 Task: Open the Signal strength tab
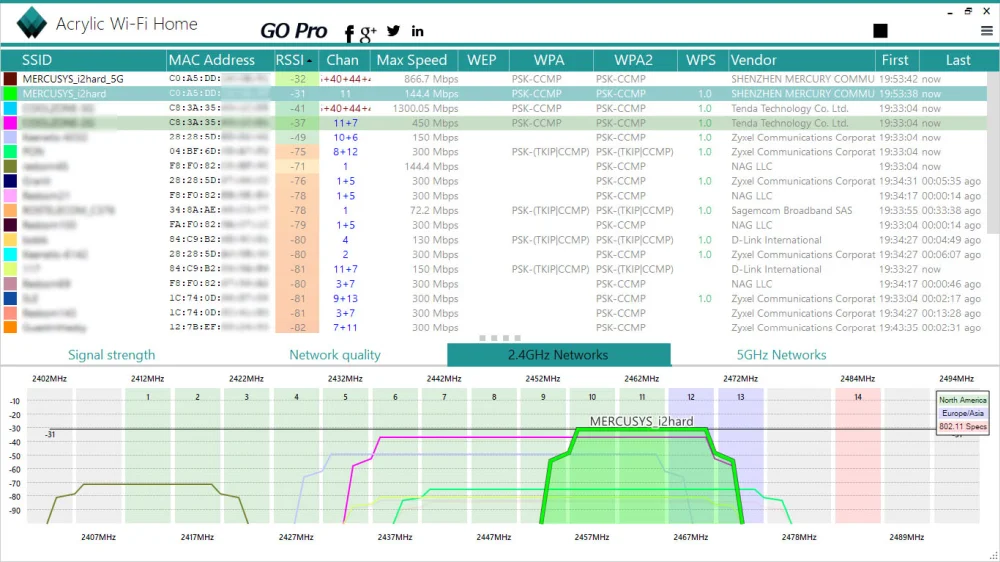pos(111,355)
